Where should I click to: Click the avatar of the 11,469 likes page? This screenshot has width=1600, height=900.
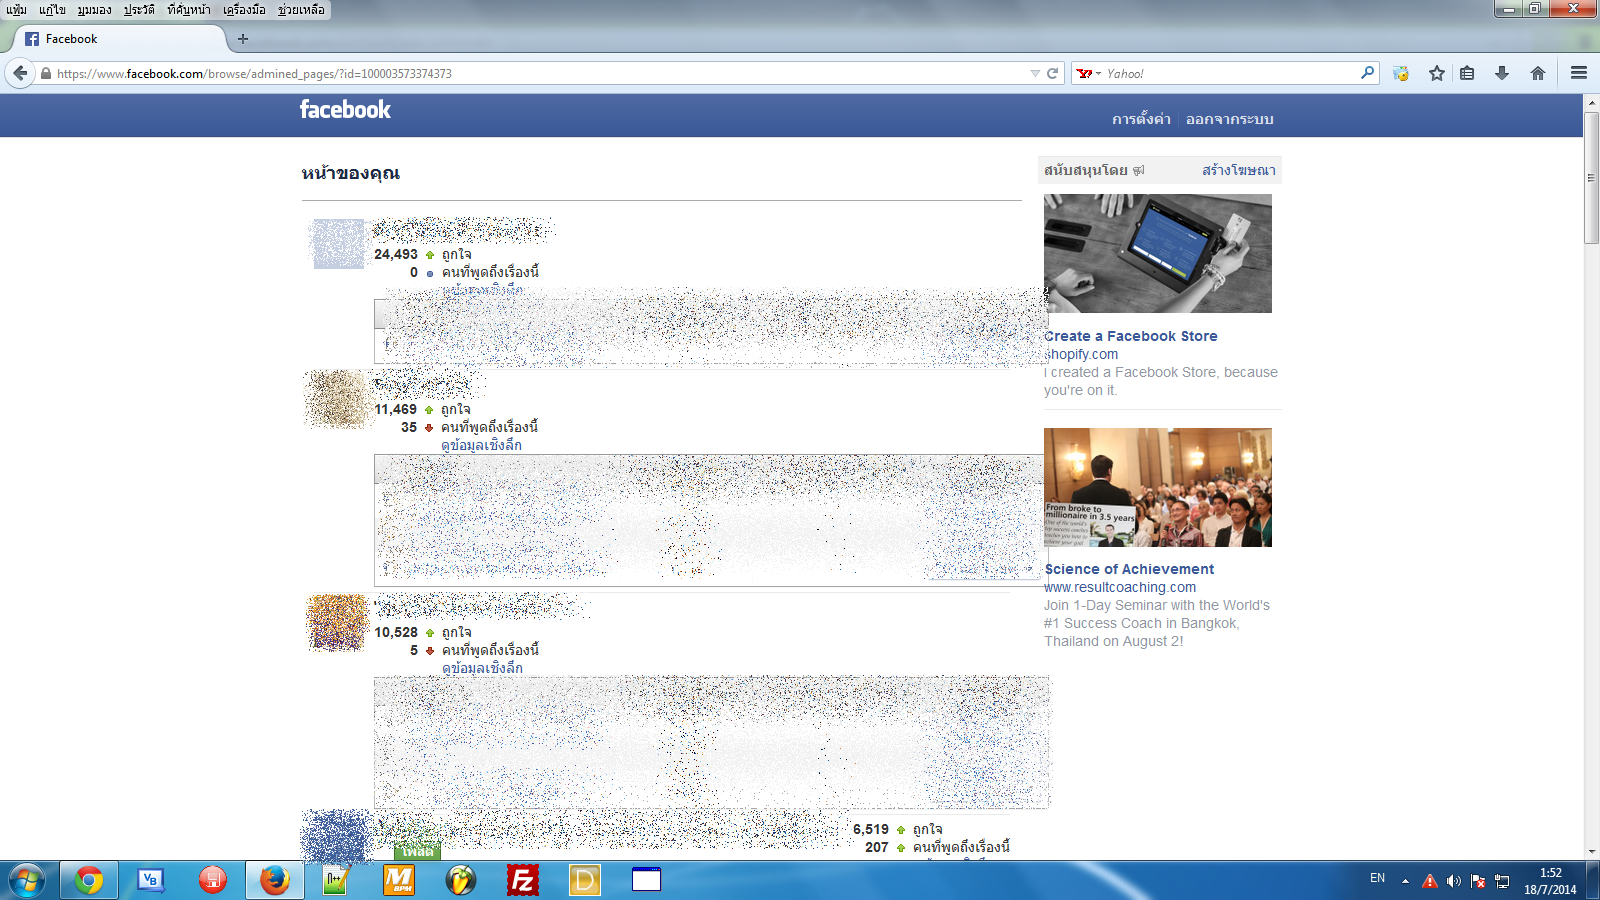(338, 399)
